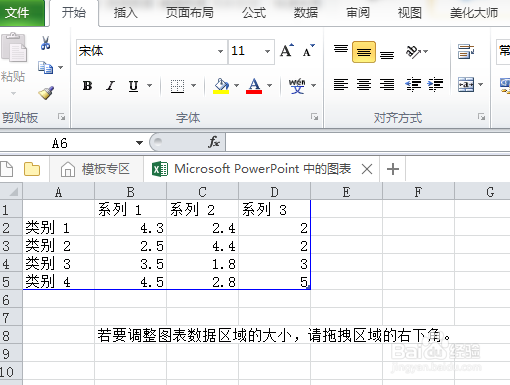Apply red font color

pos(254,86)
